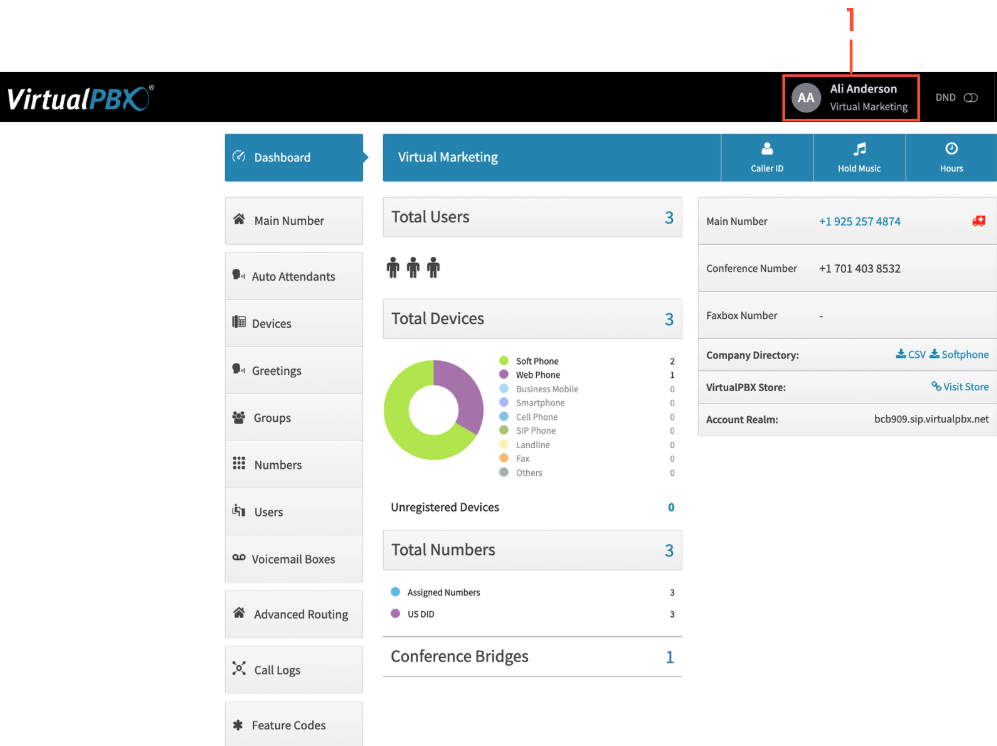Click the Virtual Marketing header title

point(448,157)
